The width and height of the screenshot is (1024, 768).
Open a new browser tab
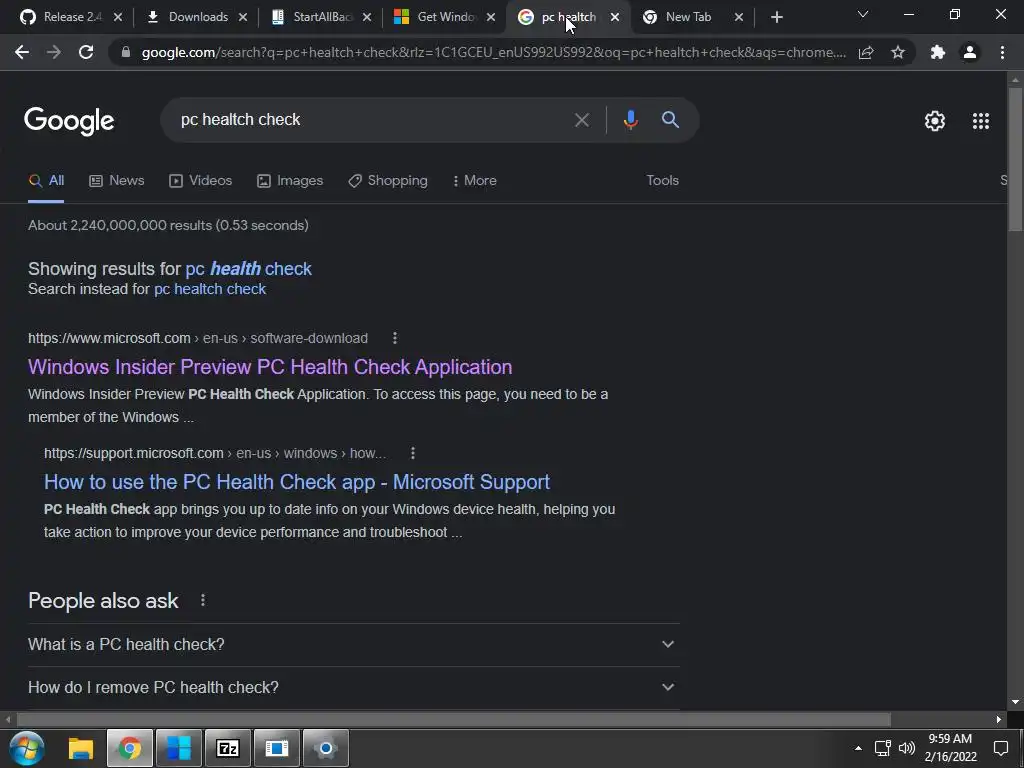click(x=776, y=17)
